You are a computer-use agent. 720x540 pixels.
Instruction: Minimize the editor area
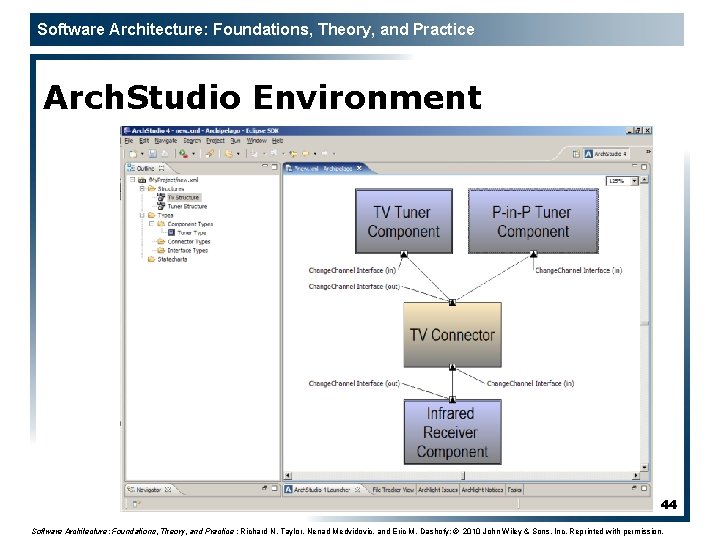coord(635,166)
